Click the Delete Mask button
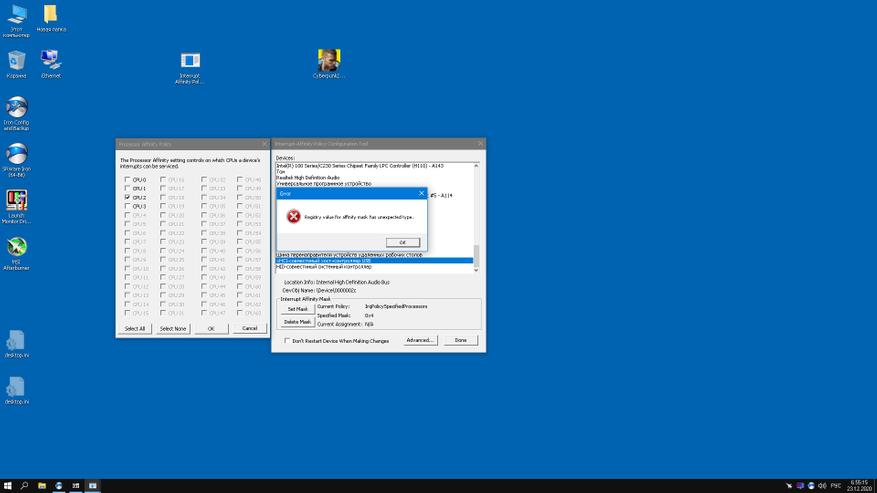The width and height of the screenshot is (877, 493). tap(297, 322)
